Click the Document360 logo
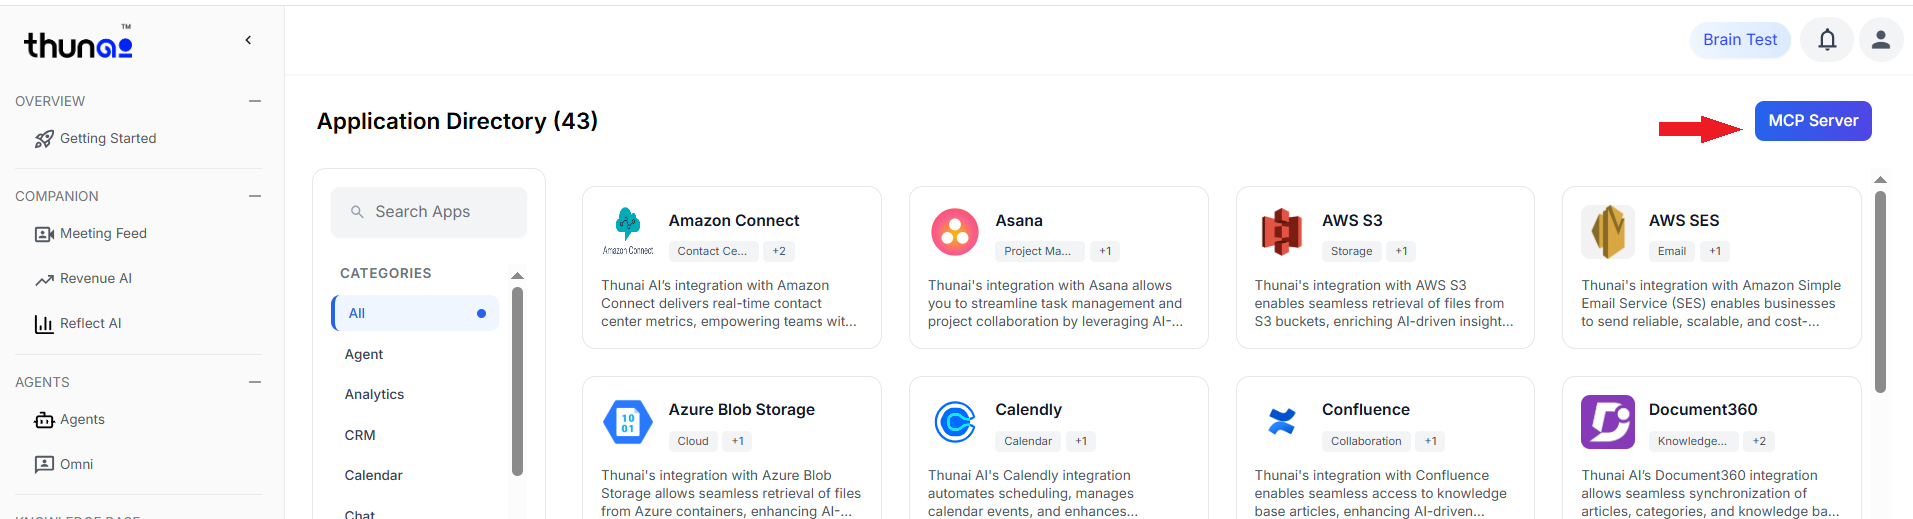Screen dimensions: 1913x519 pos(1608,421)
